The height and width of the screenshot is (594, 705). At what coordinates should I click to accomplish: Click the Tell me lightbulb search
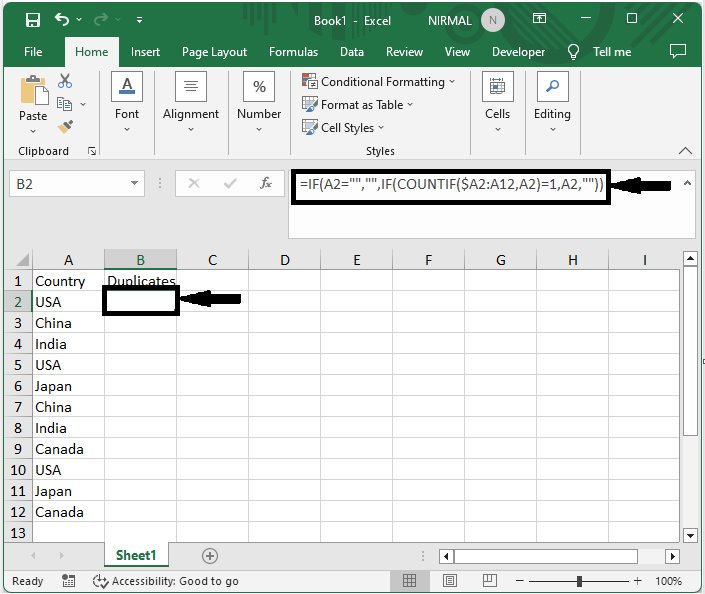click(x=600, y=52)
